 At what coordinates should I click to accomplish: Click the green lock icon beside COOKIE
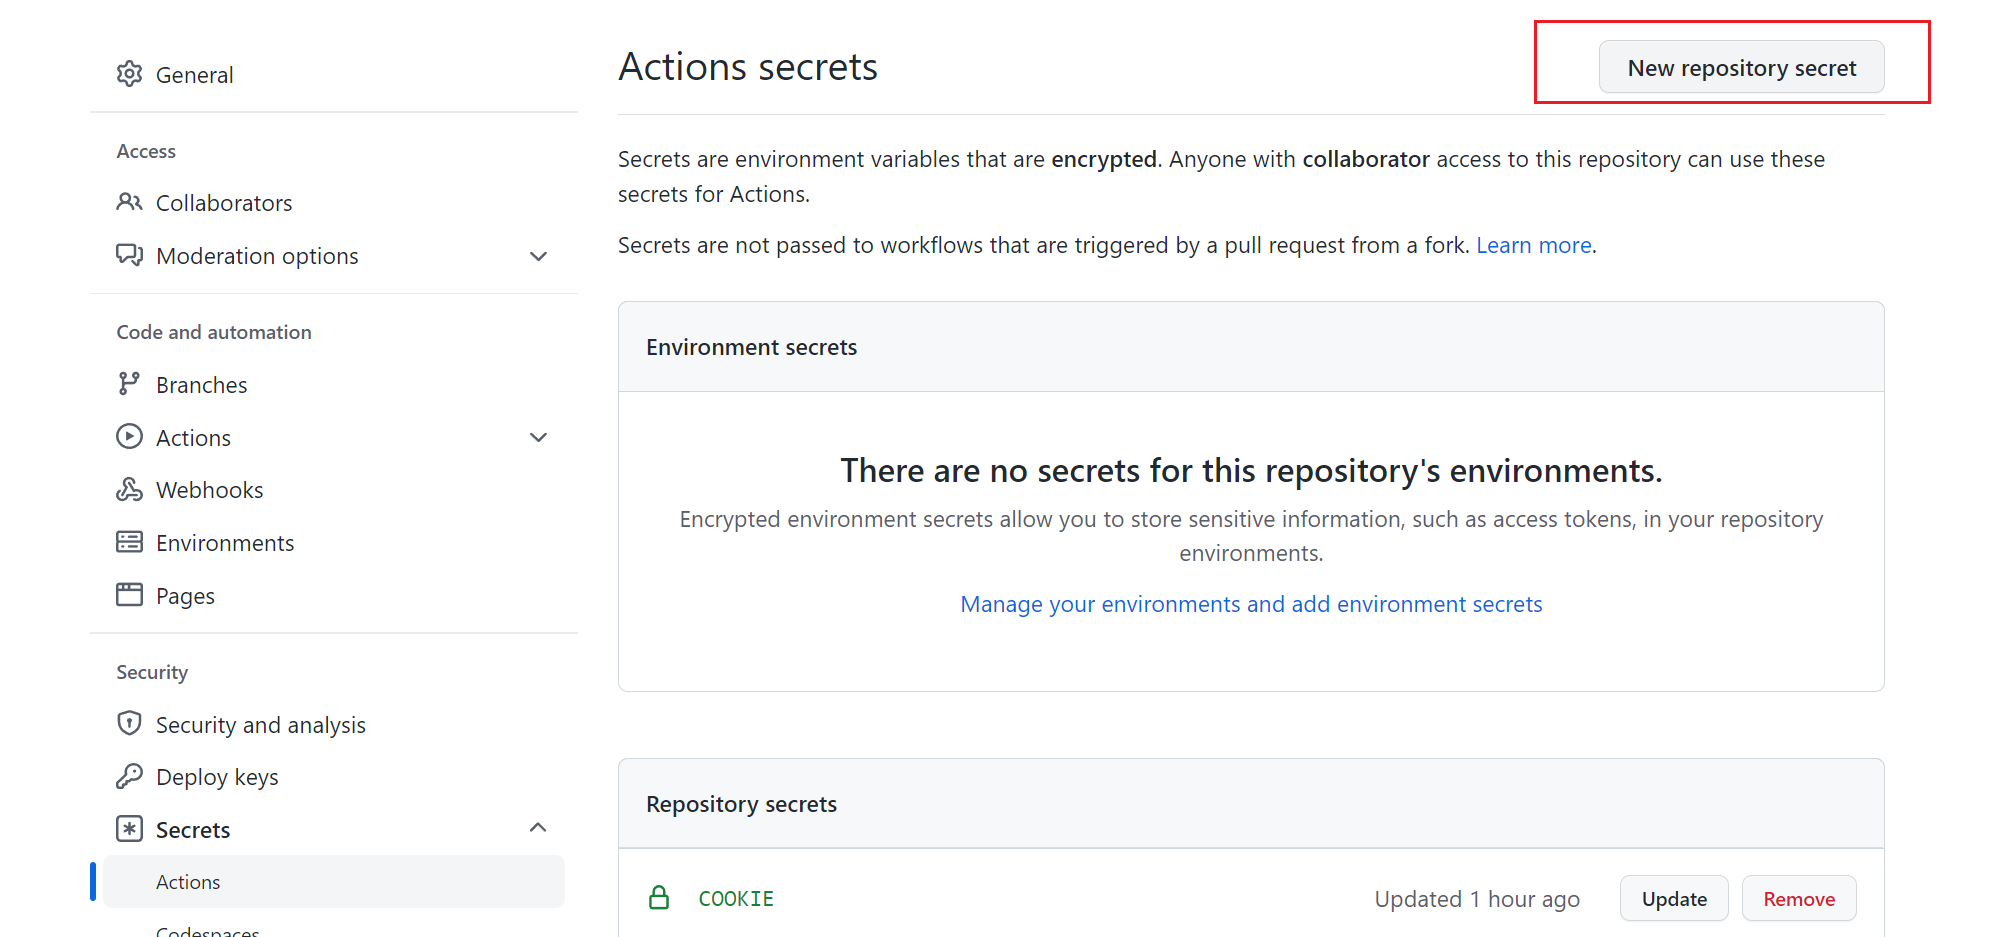pos(659,897)
